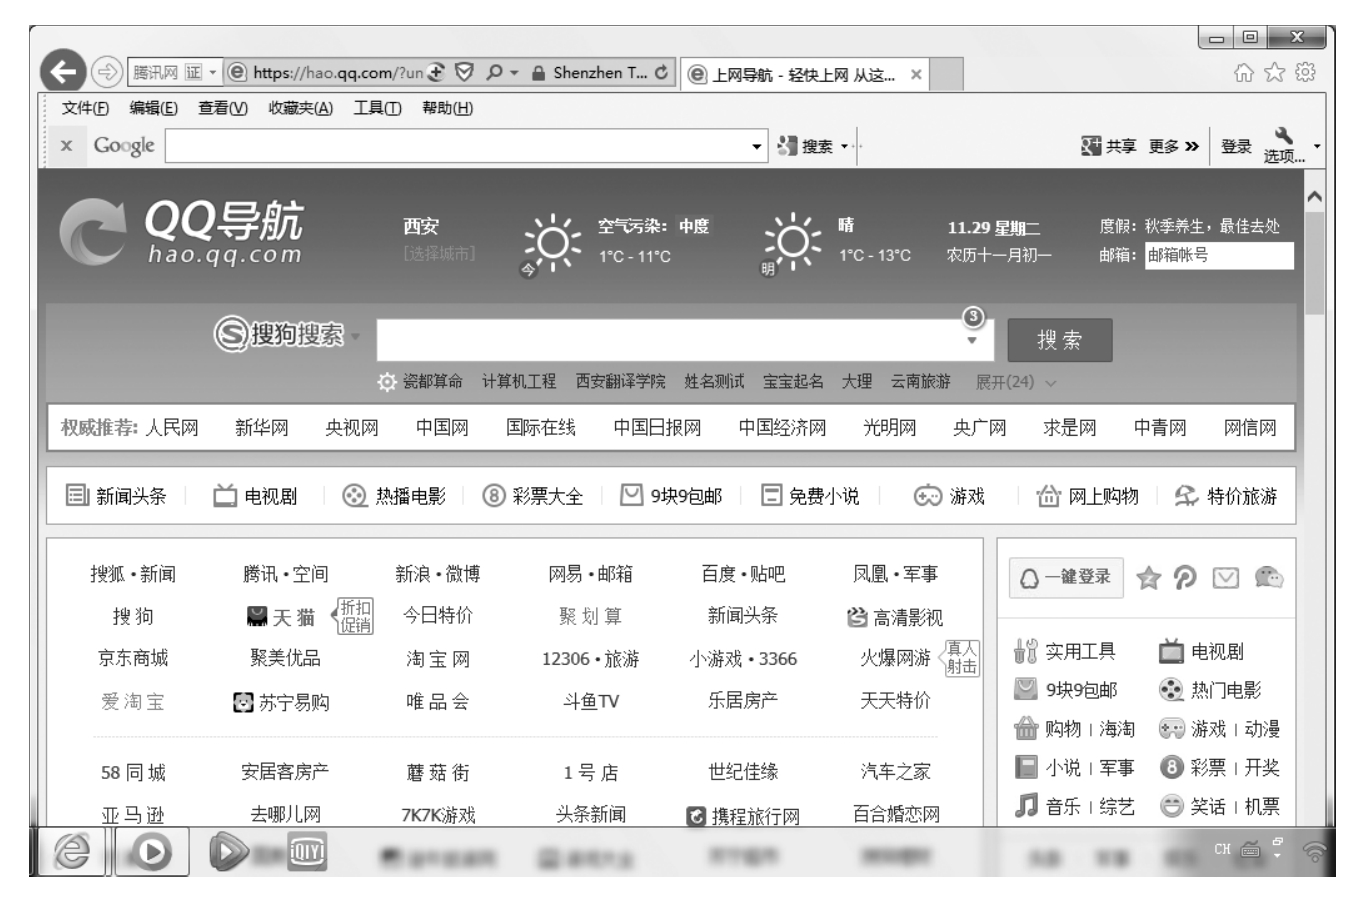The width and height of the screenshot is (1356, 905).
Task: Click the mail envelope icon beside 一键登录
Action: coord(1225,578)
